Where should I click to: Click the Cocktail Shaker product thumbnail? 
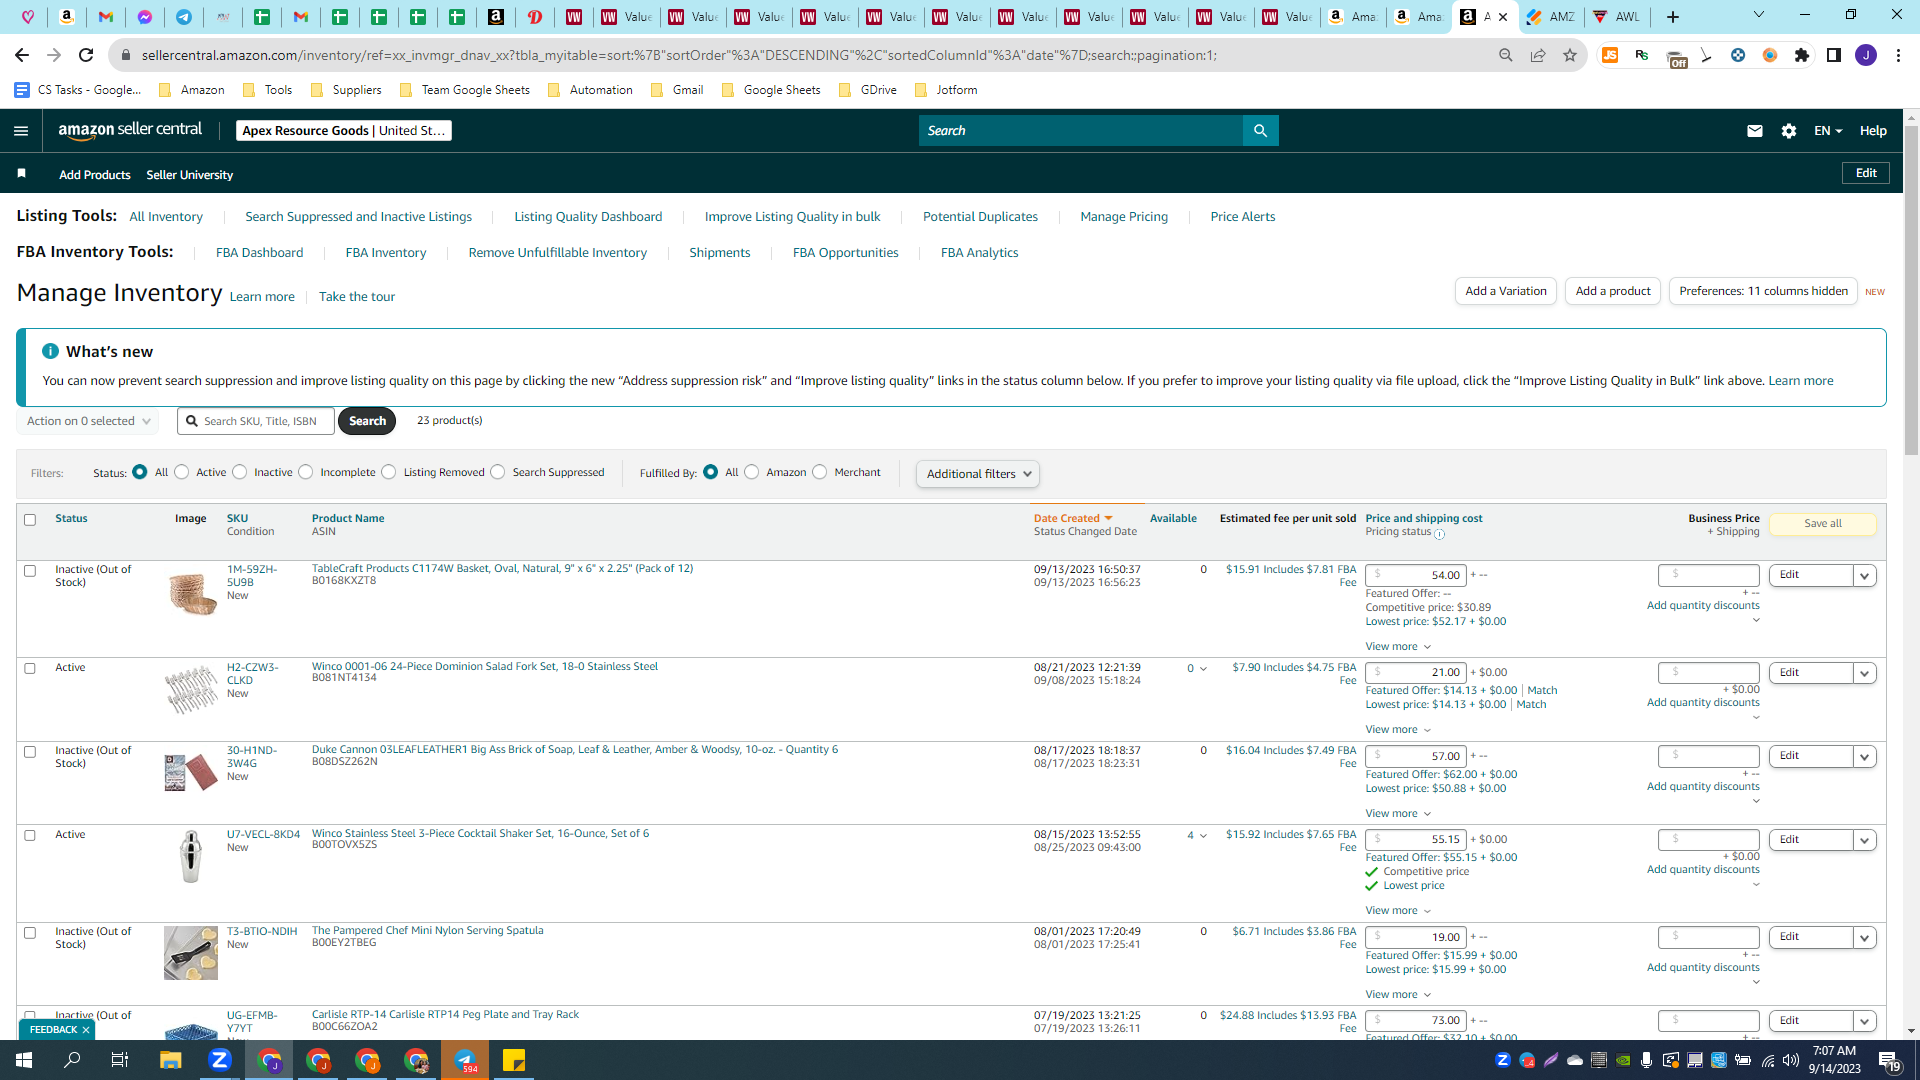(x=191, y=857)
